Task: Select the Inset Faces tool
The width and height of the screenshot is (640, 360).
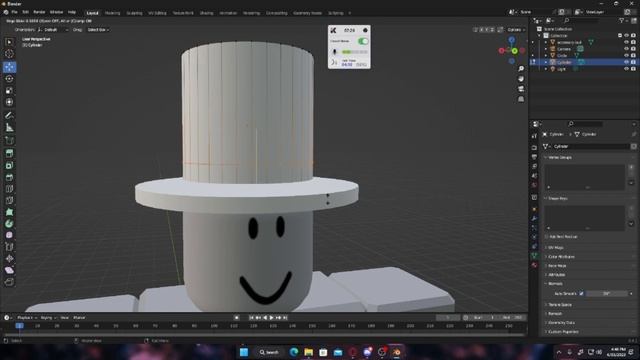Action: pyautogui.click(x=9, y=165)
